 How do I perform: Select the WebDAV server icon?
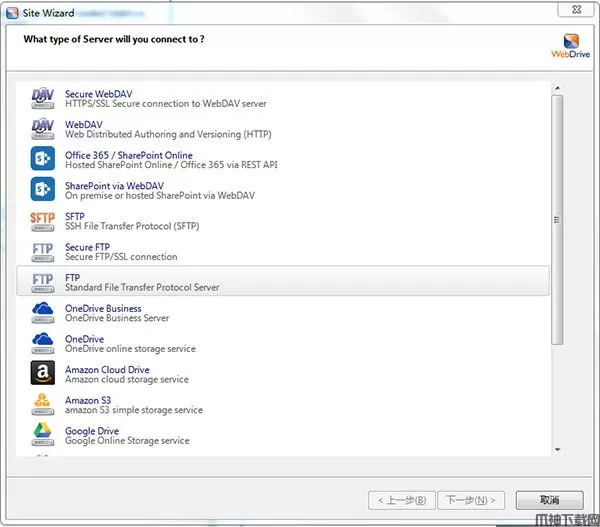coord(43,129)
